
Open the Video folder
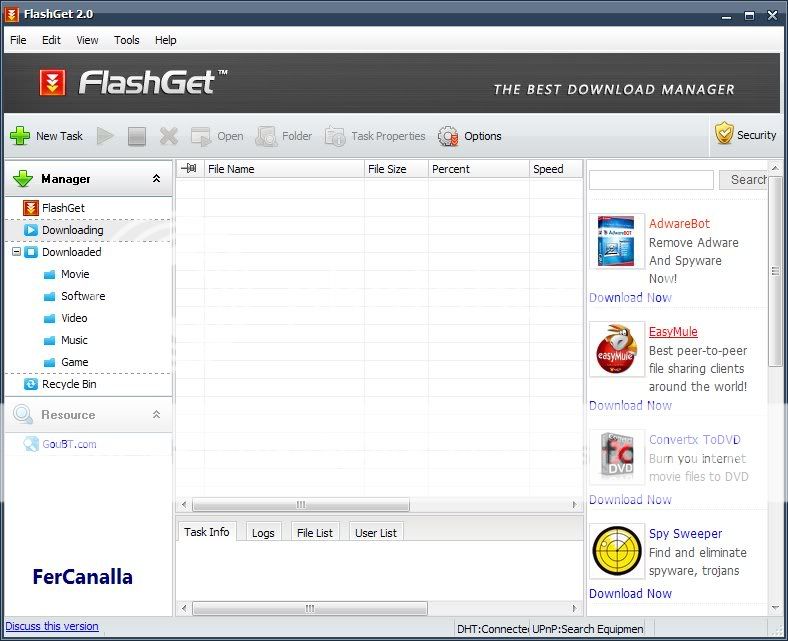pos(66,319)
